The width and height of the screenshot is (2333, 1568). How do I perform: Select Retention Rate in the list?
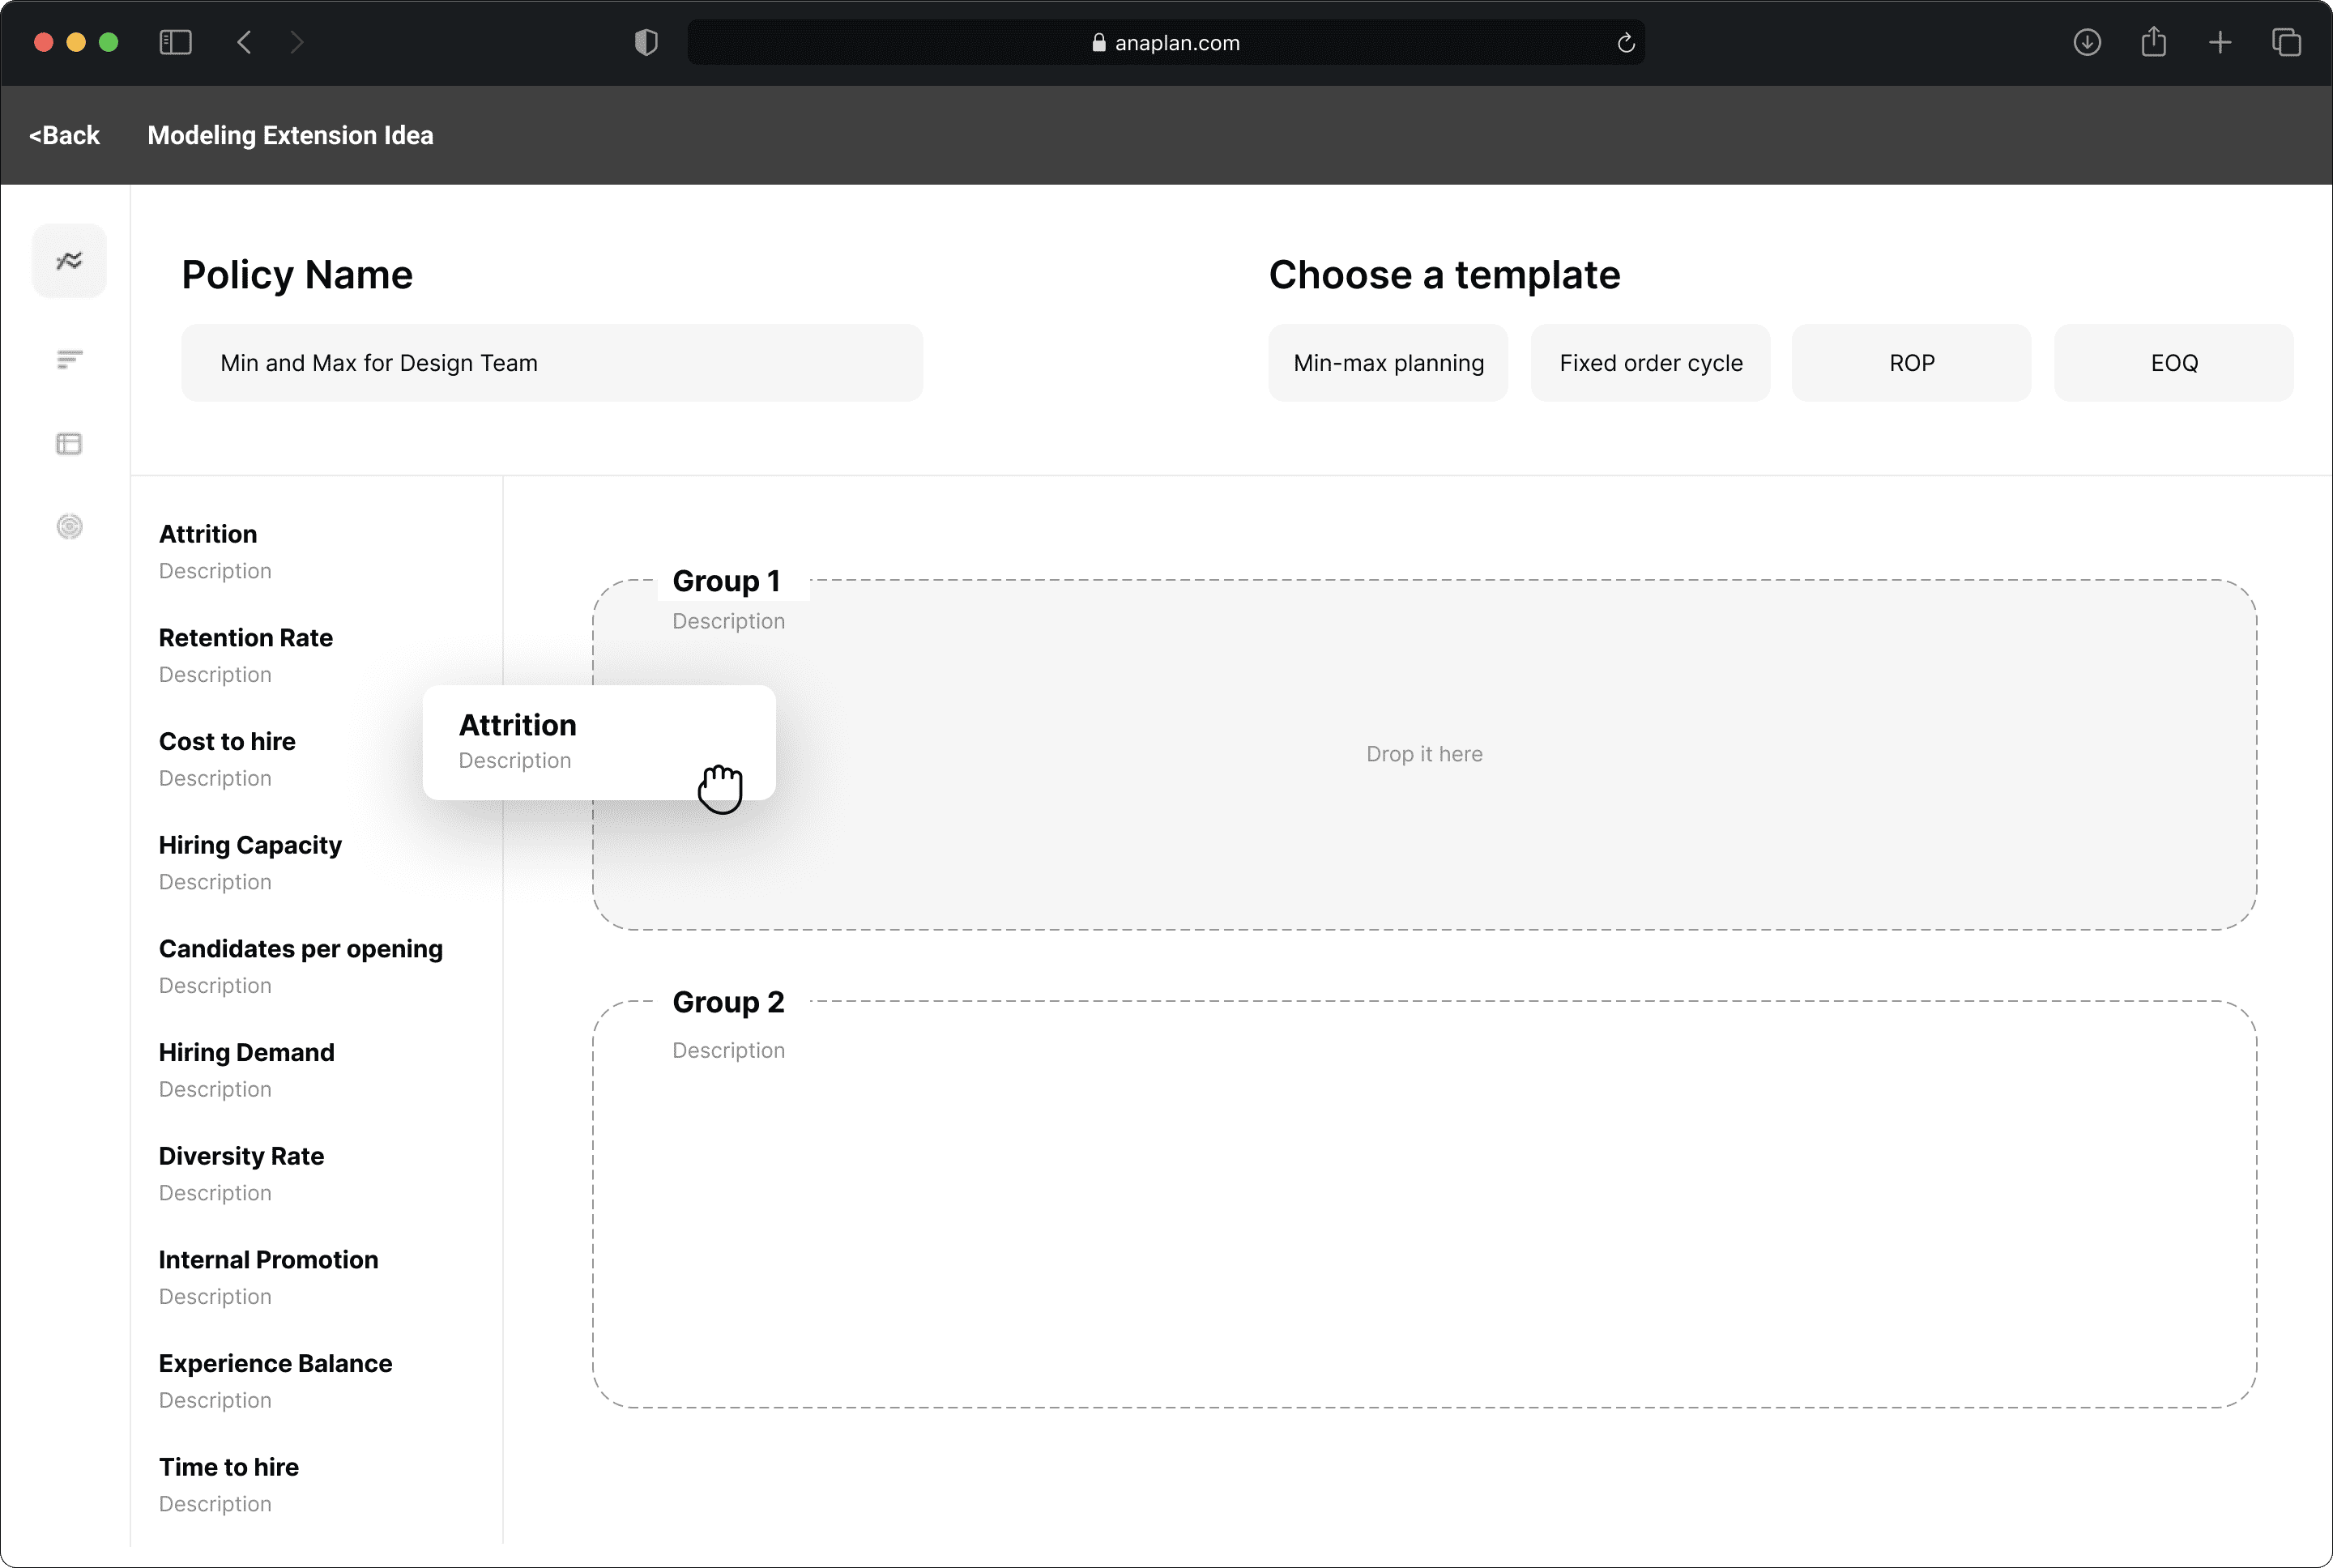pyautogui.click(x=245, y=655)
